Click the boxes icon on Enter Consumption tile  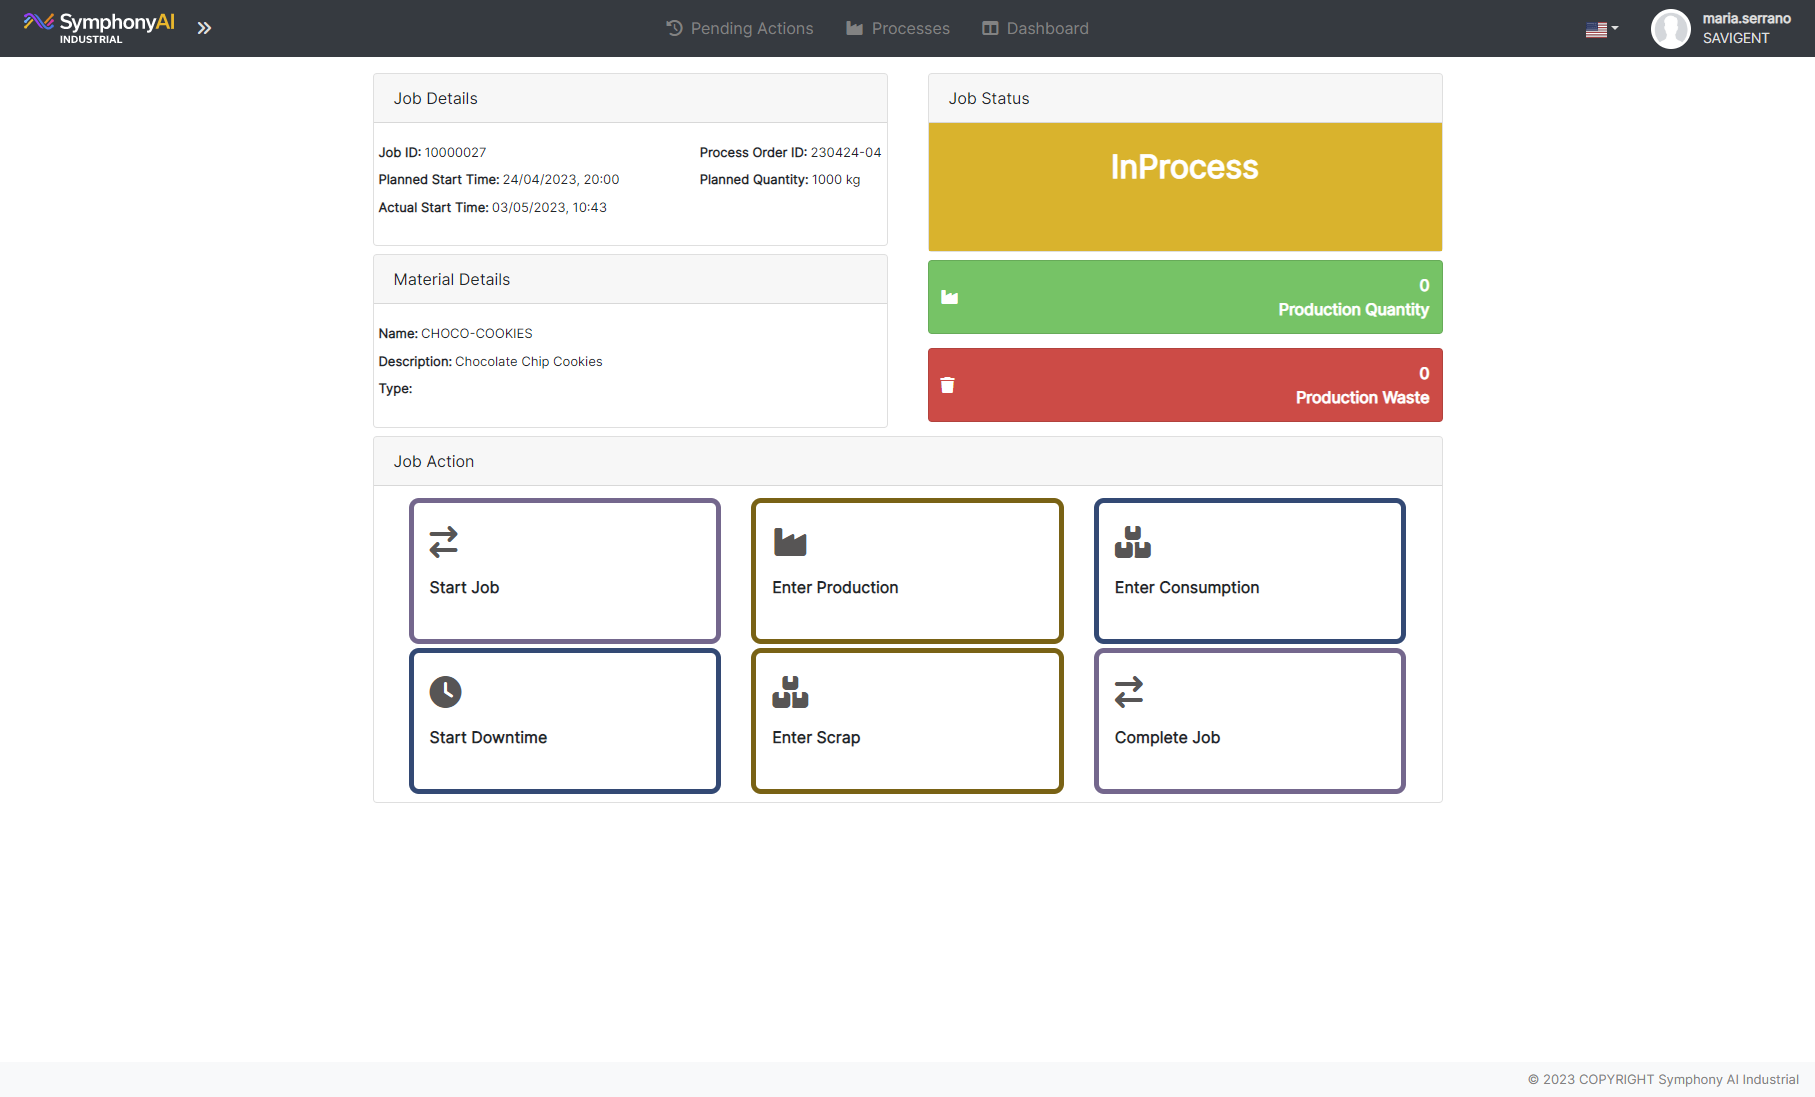pos(1132,542)
